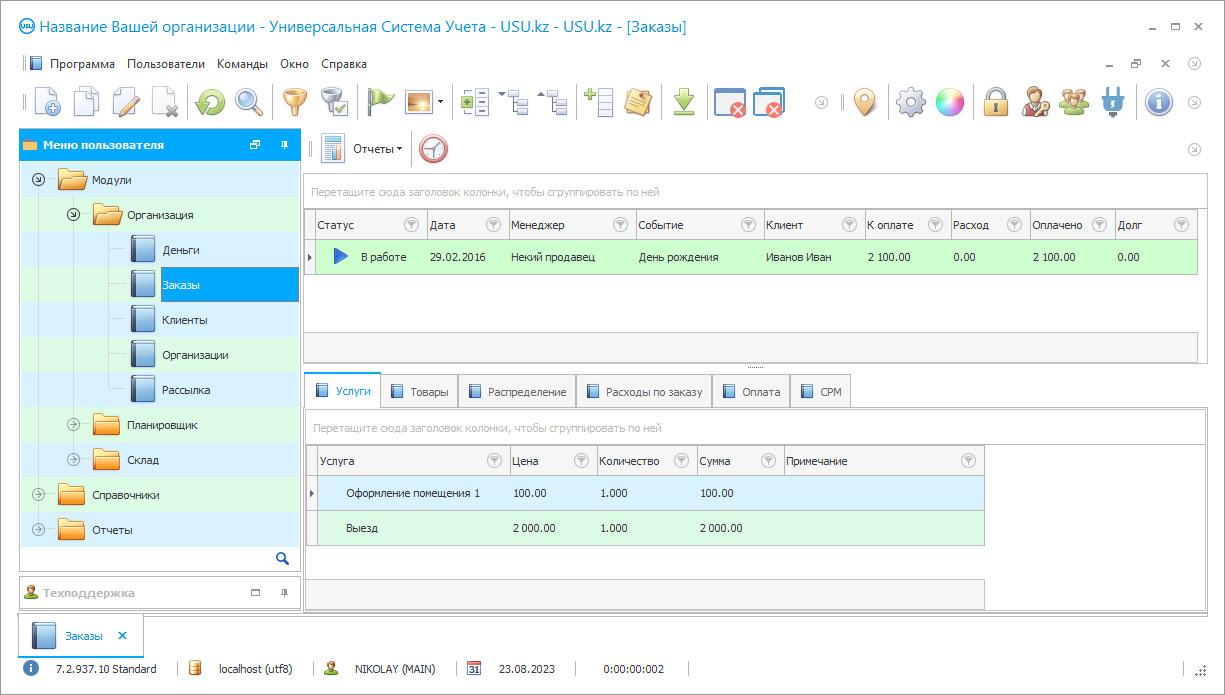1225x695 pixels.
Task: Open the Справка menu
Action: coord(344,64)
